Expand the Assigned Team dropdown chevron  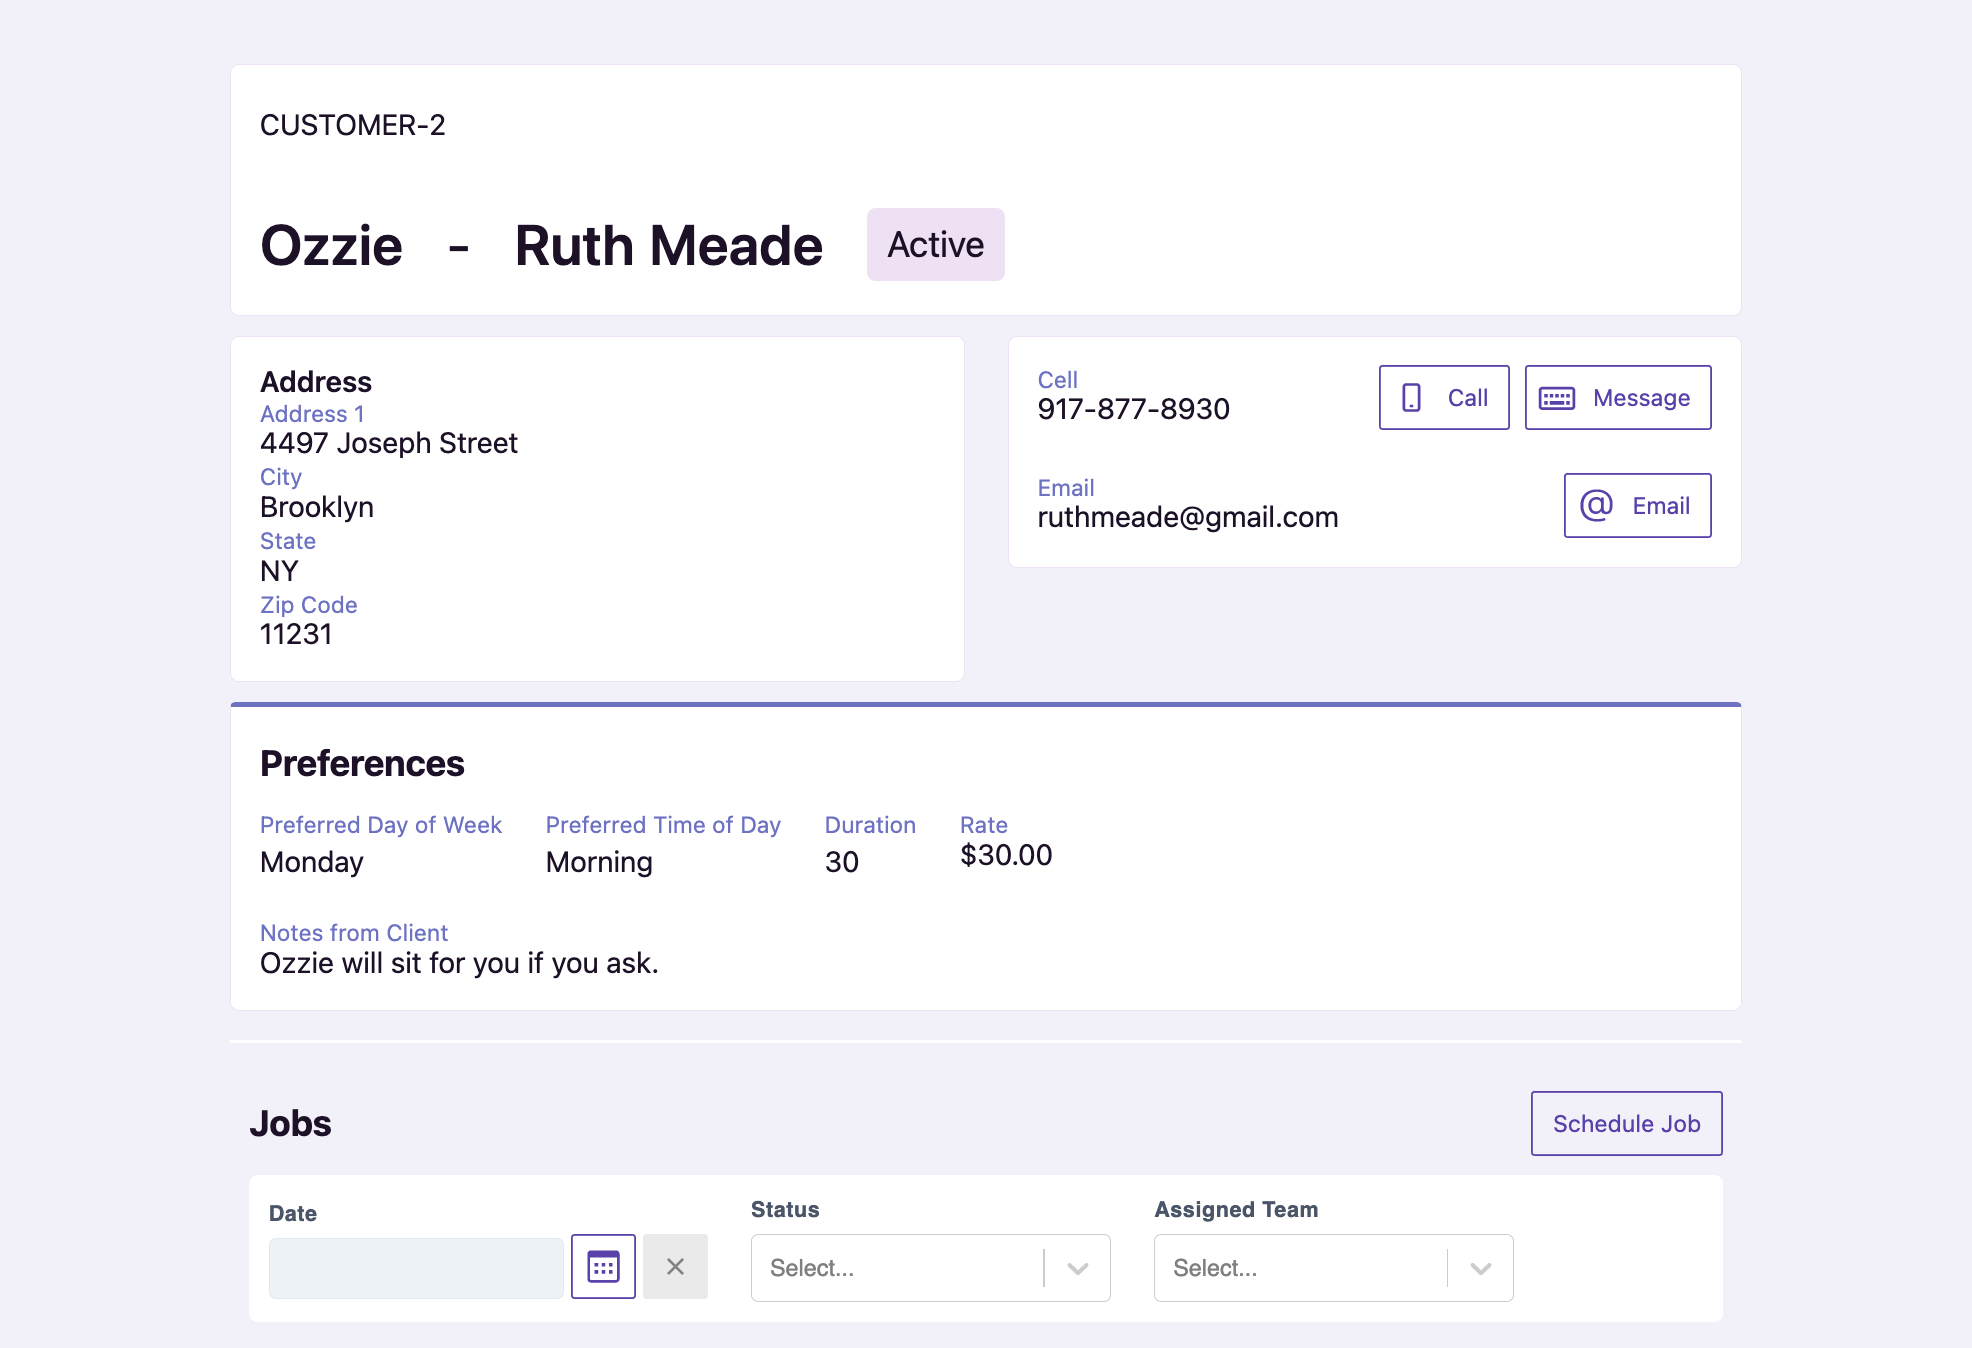click(1480, 1268)
